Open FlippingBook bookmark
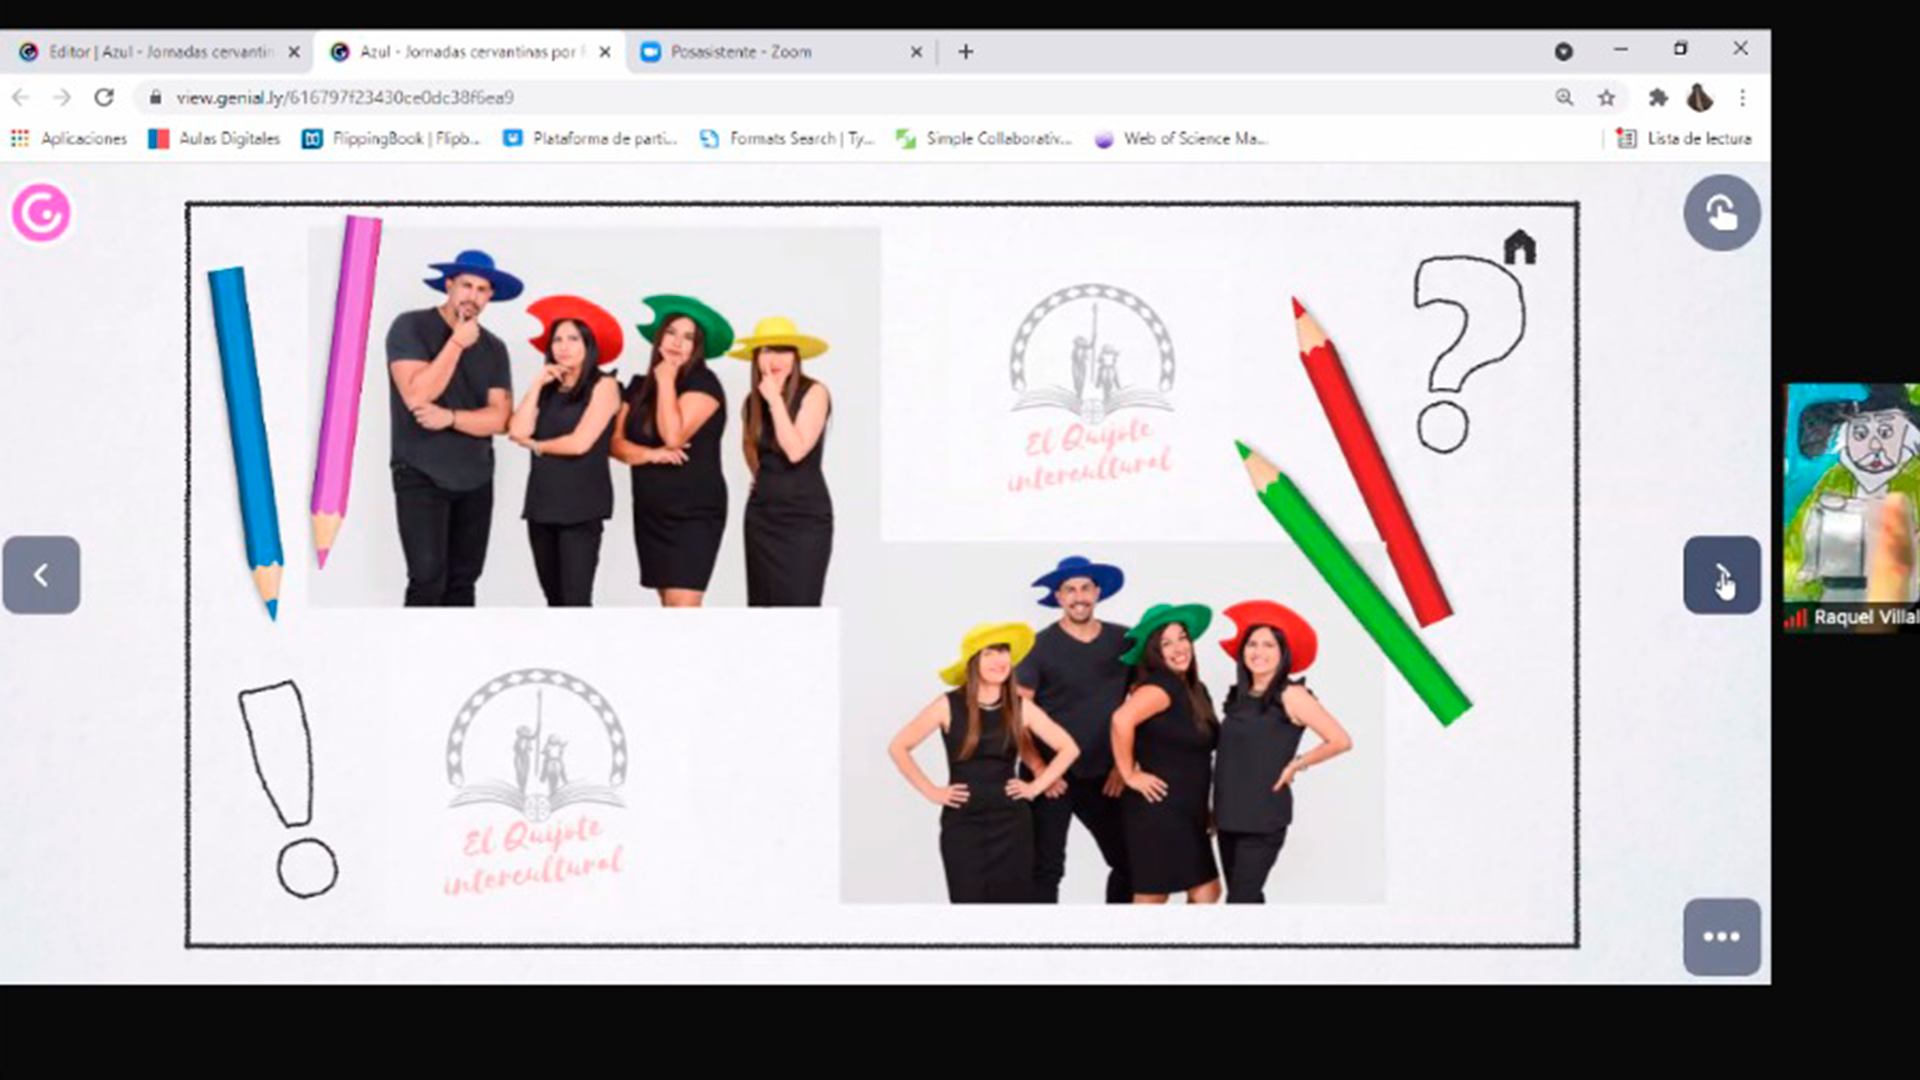 click(391, 139)
